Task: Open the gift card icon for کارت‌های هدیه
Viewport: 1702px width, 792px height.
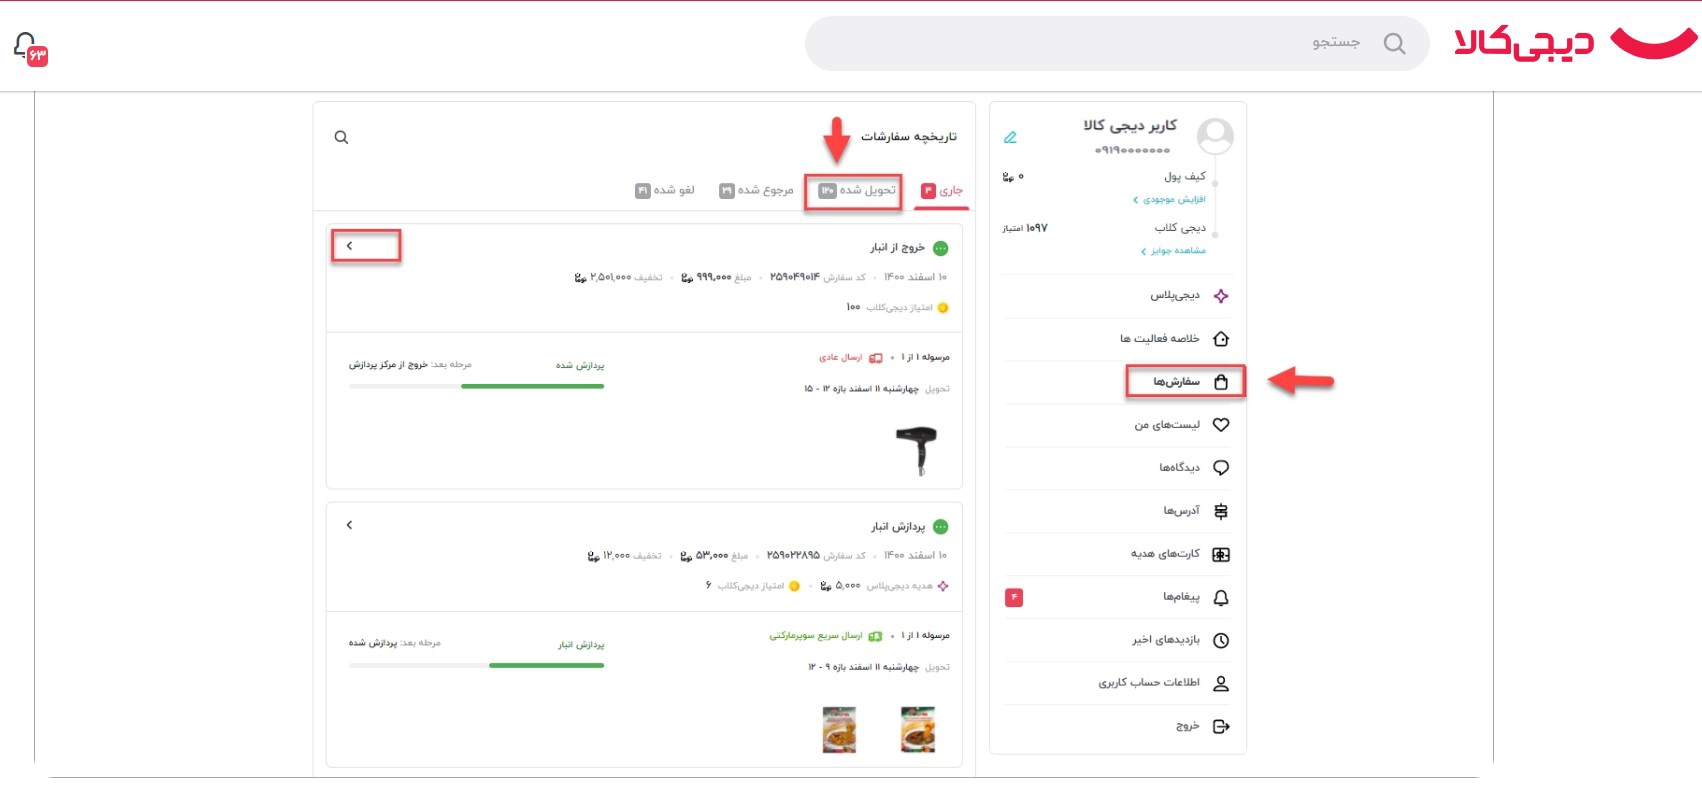Action: (1221, 555)
